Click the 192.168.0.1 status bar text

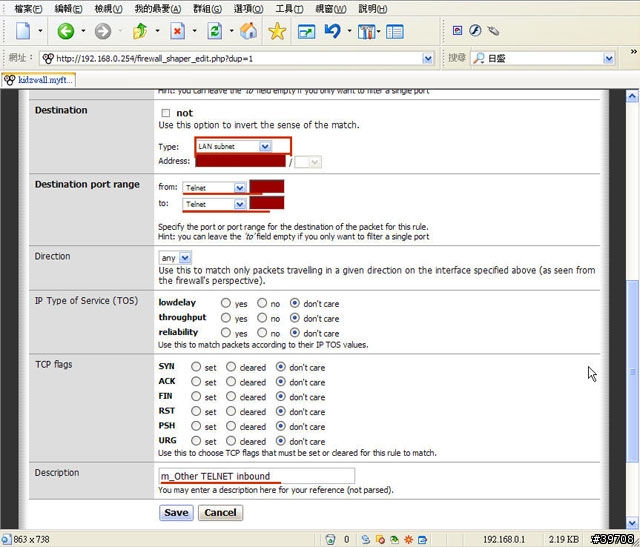coord(504,539)
